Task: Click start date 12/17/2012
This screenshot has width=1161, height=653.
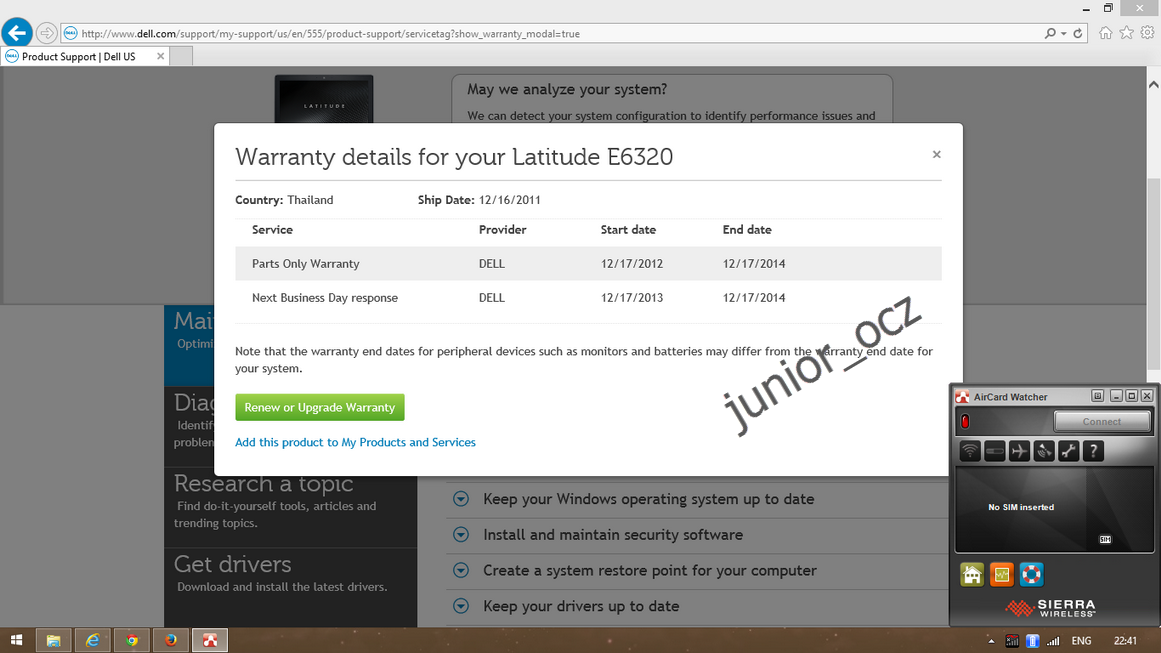Action: pos(632,264)
